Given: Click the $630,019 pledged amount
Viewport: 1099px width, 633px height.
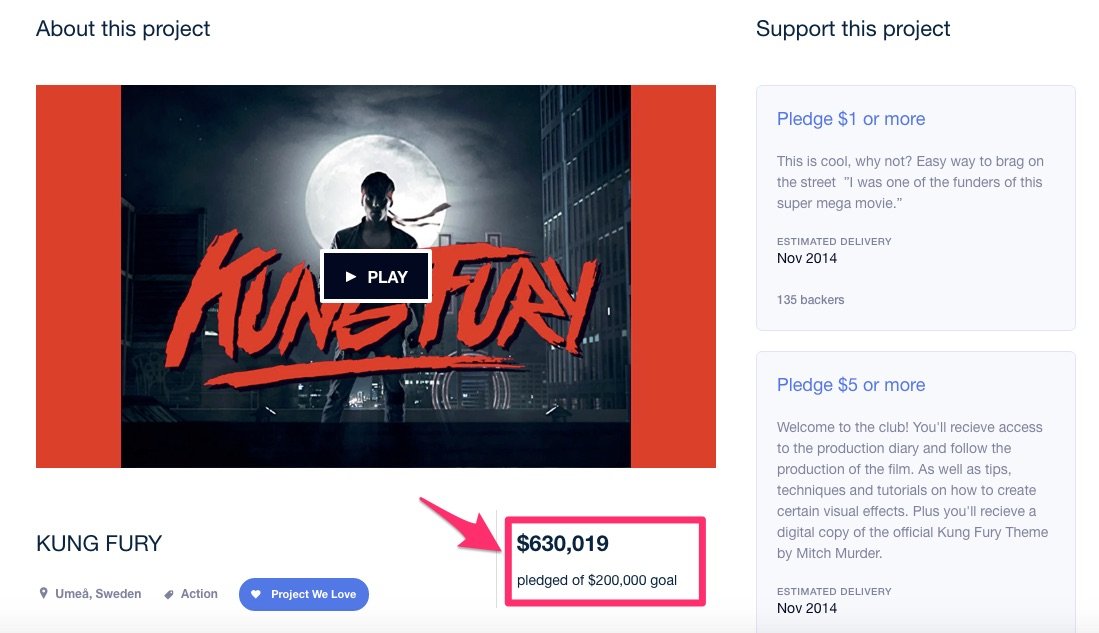Looking at the screenshot, I should coord(564,544).
